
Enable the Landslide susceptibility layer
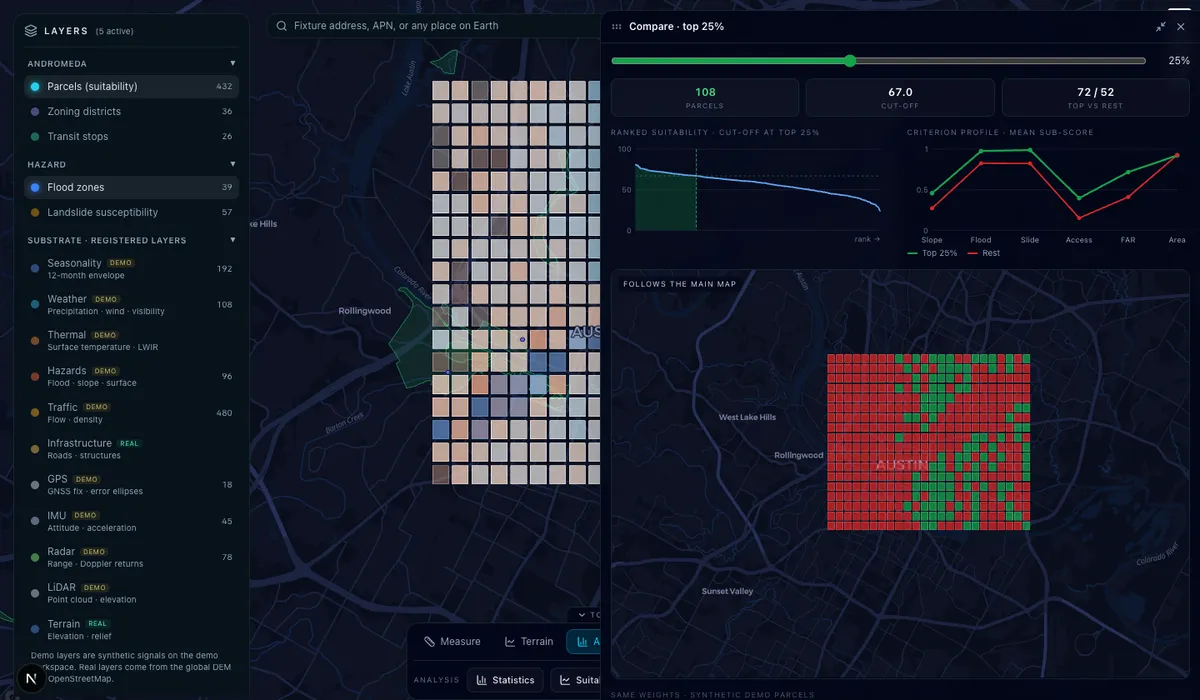point(131,212)
